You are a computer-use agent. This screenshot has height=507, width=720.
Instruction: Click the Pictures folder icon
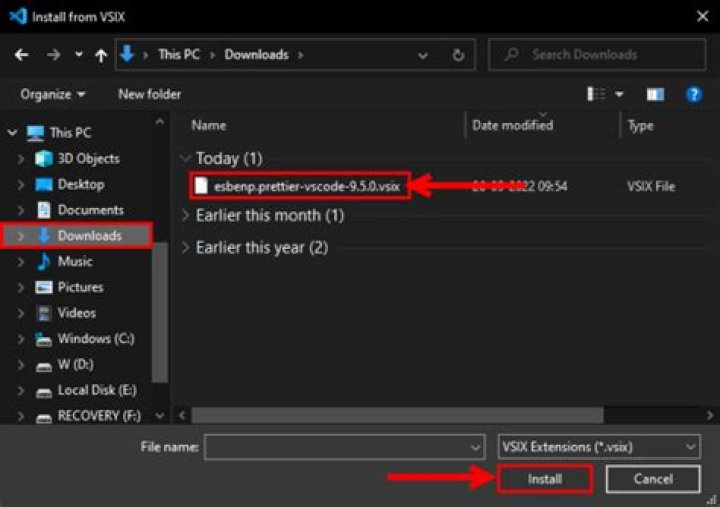click(44, 287)
